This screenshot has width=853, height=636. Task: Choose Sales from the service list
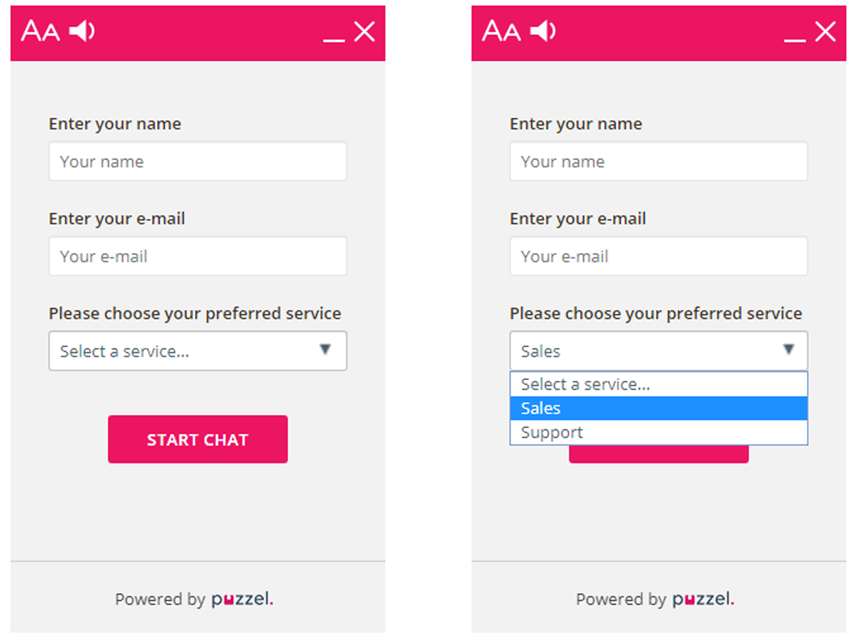pos(658,408)
